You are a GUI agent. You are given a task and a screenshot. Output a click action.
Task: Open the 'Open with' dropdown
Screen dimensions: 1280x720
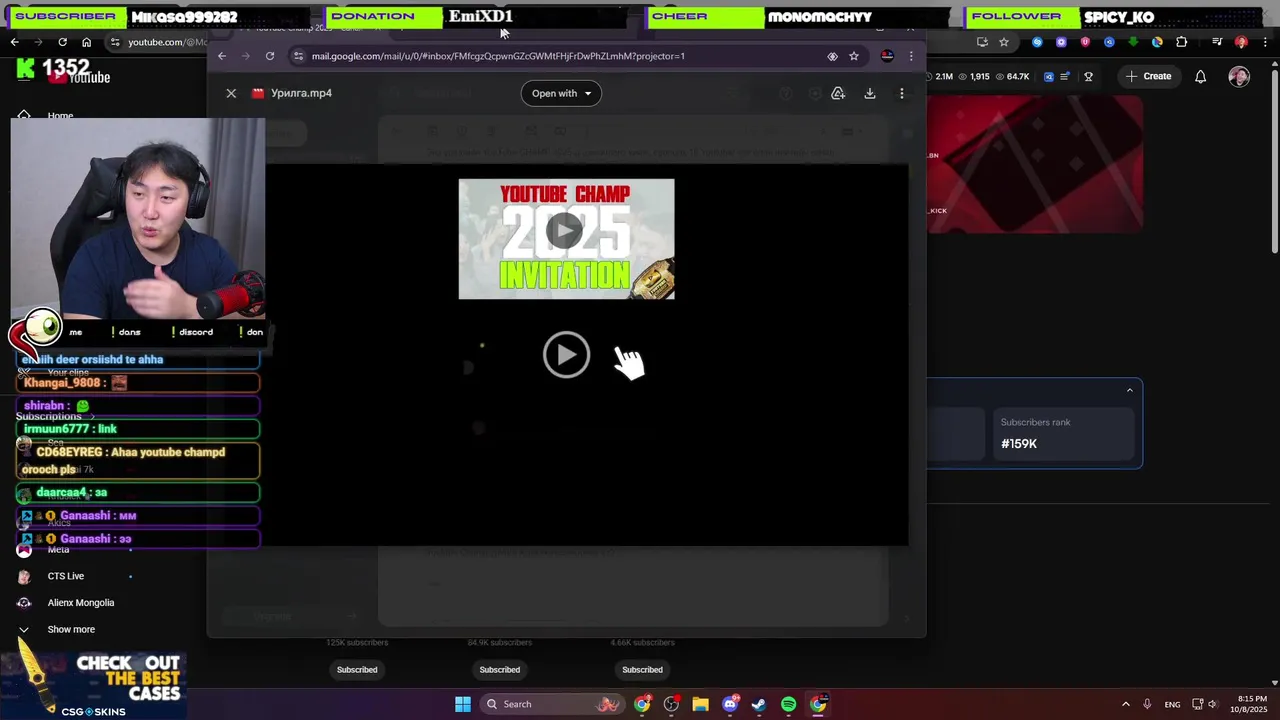(x=561, y=93)
